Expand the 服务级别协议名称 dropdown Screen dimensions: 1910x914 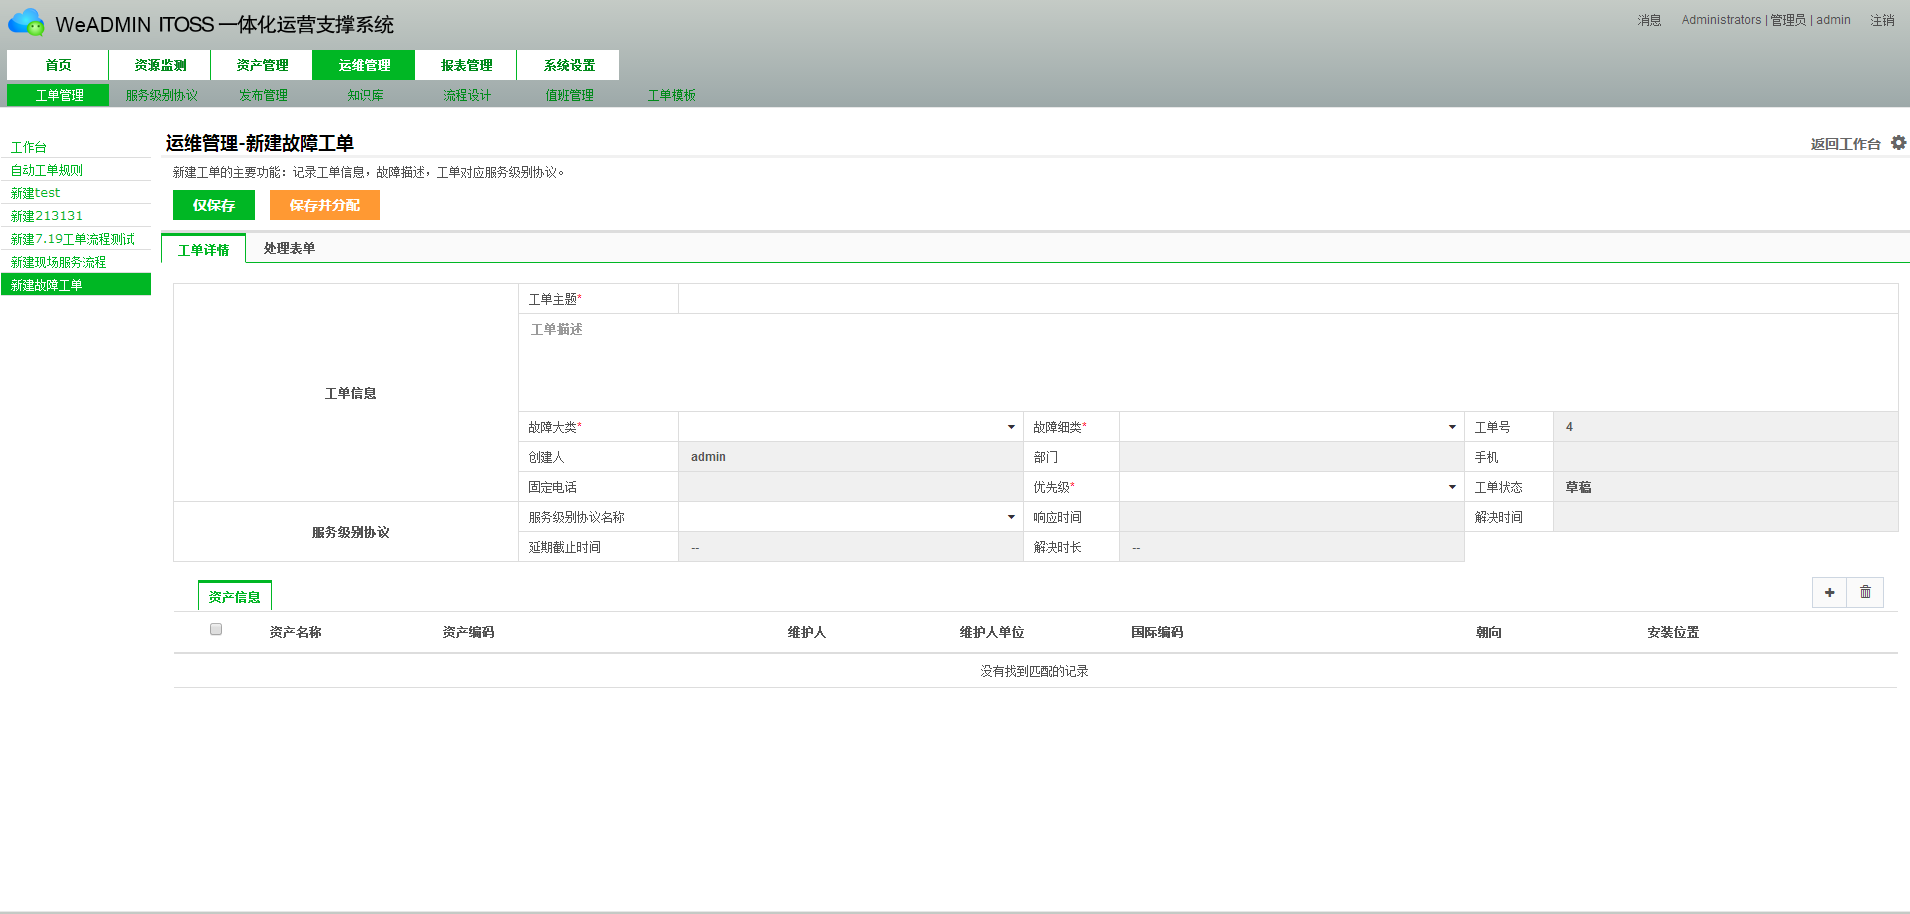click(850, 517)
